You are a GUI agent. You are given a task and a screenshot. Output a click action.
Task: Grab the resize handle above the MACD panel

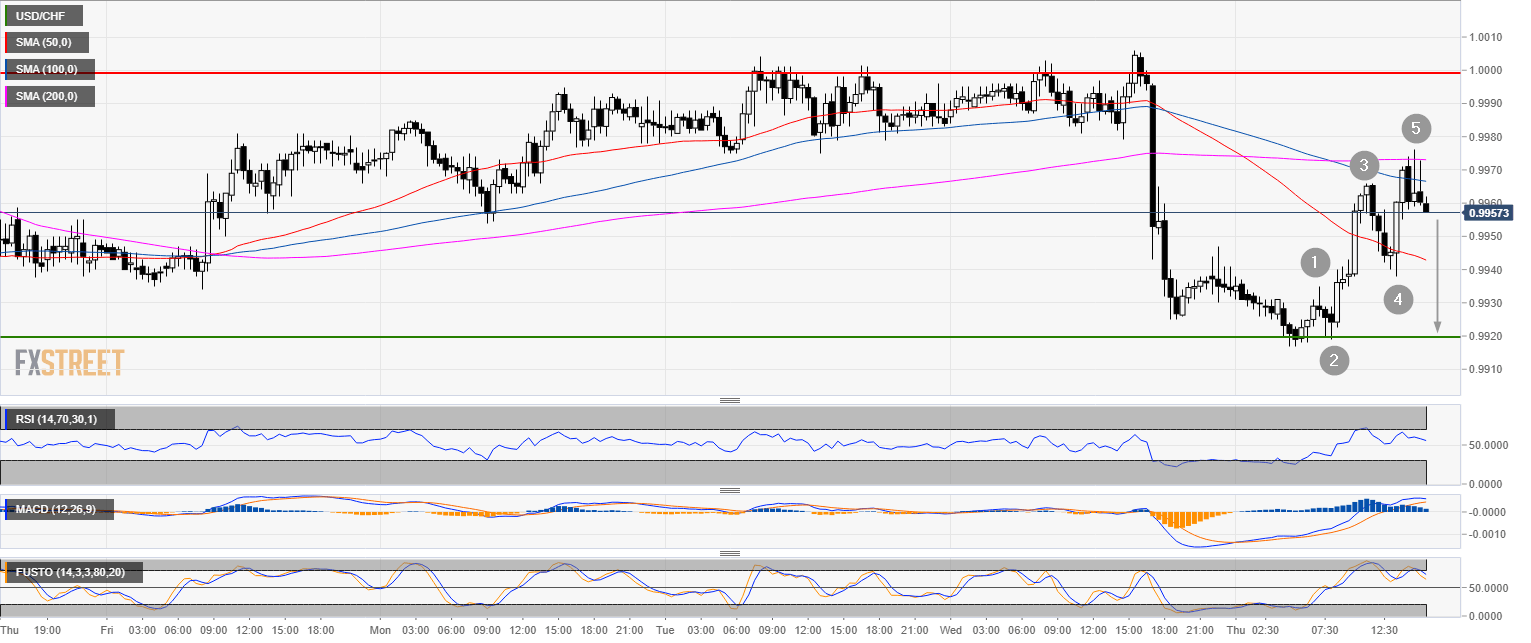pyautogui.click(x=730, y=490)
